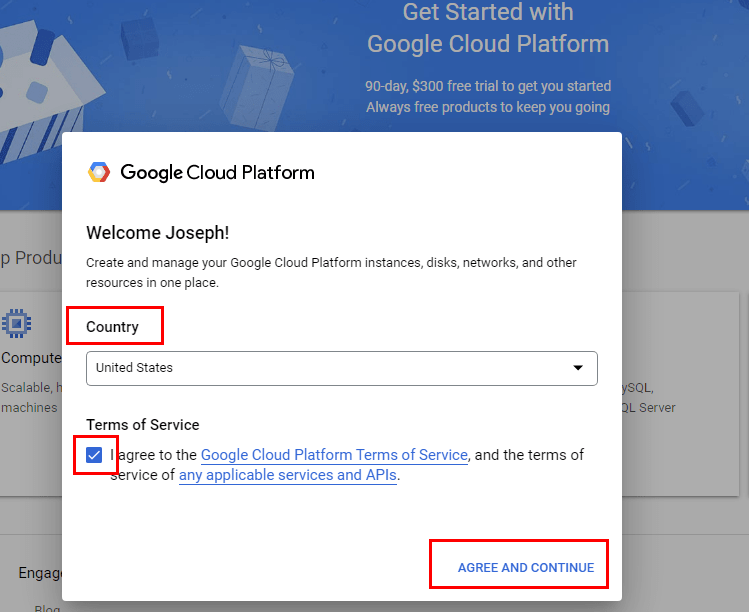Click the AGREE AND CONTINUE button
The image size is (749, 612).
[526, 568]
